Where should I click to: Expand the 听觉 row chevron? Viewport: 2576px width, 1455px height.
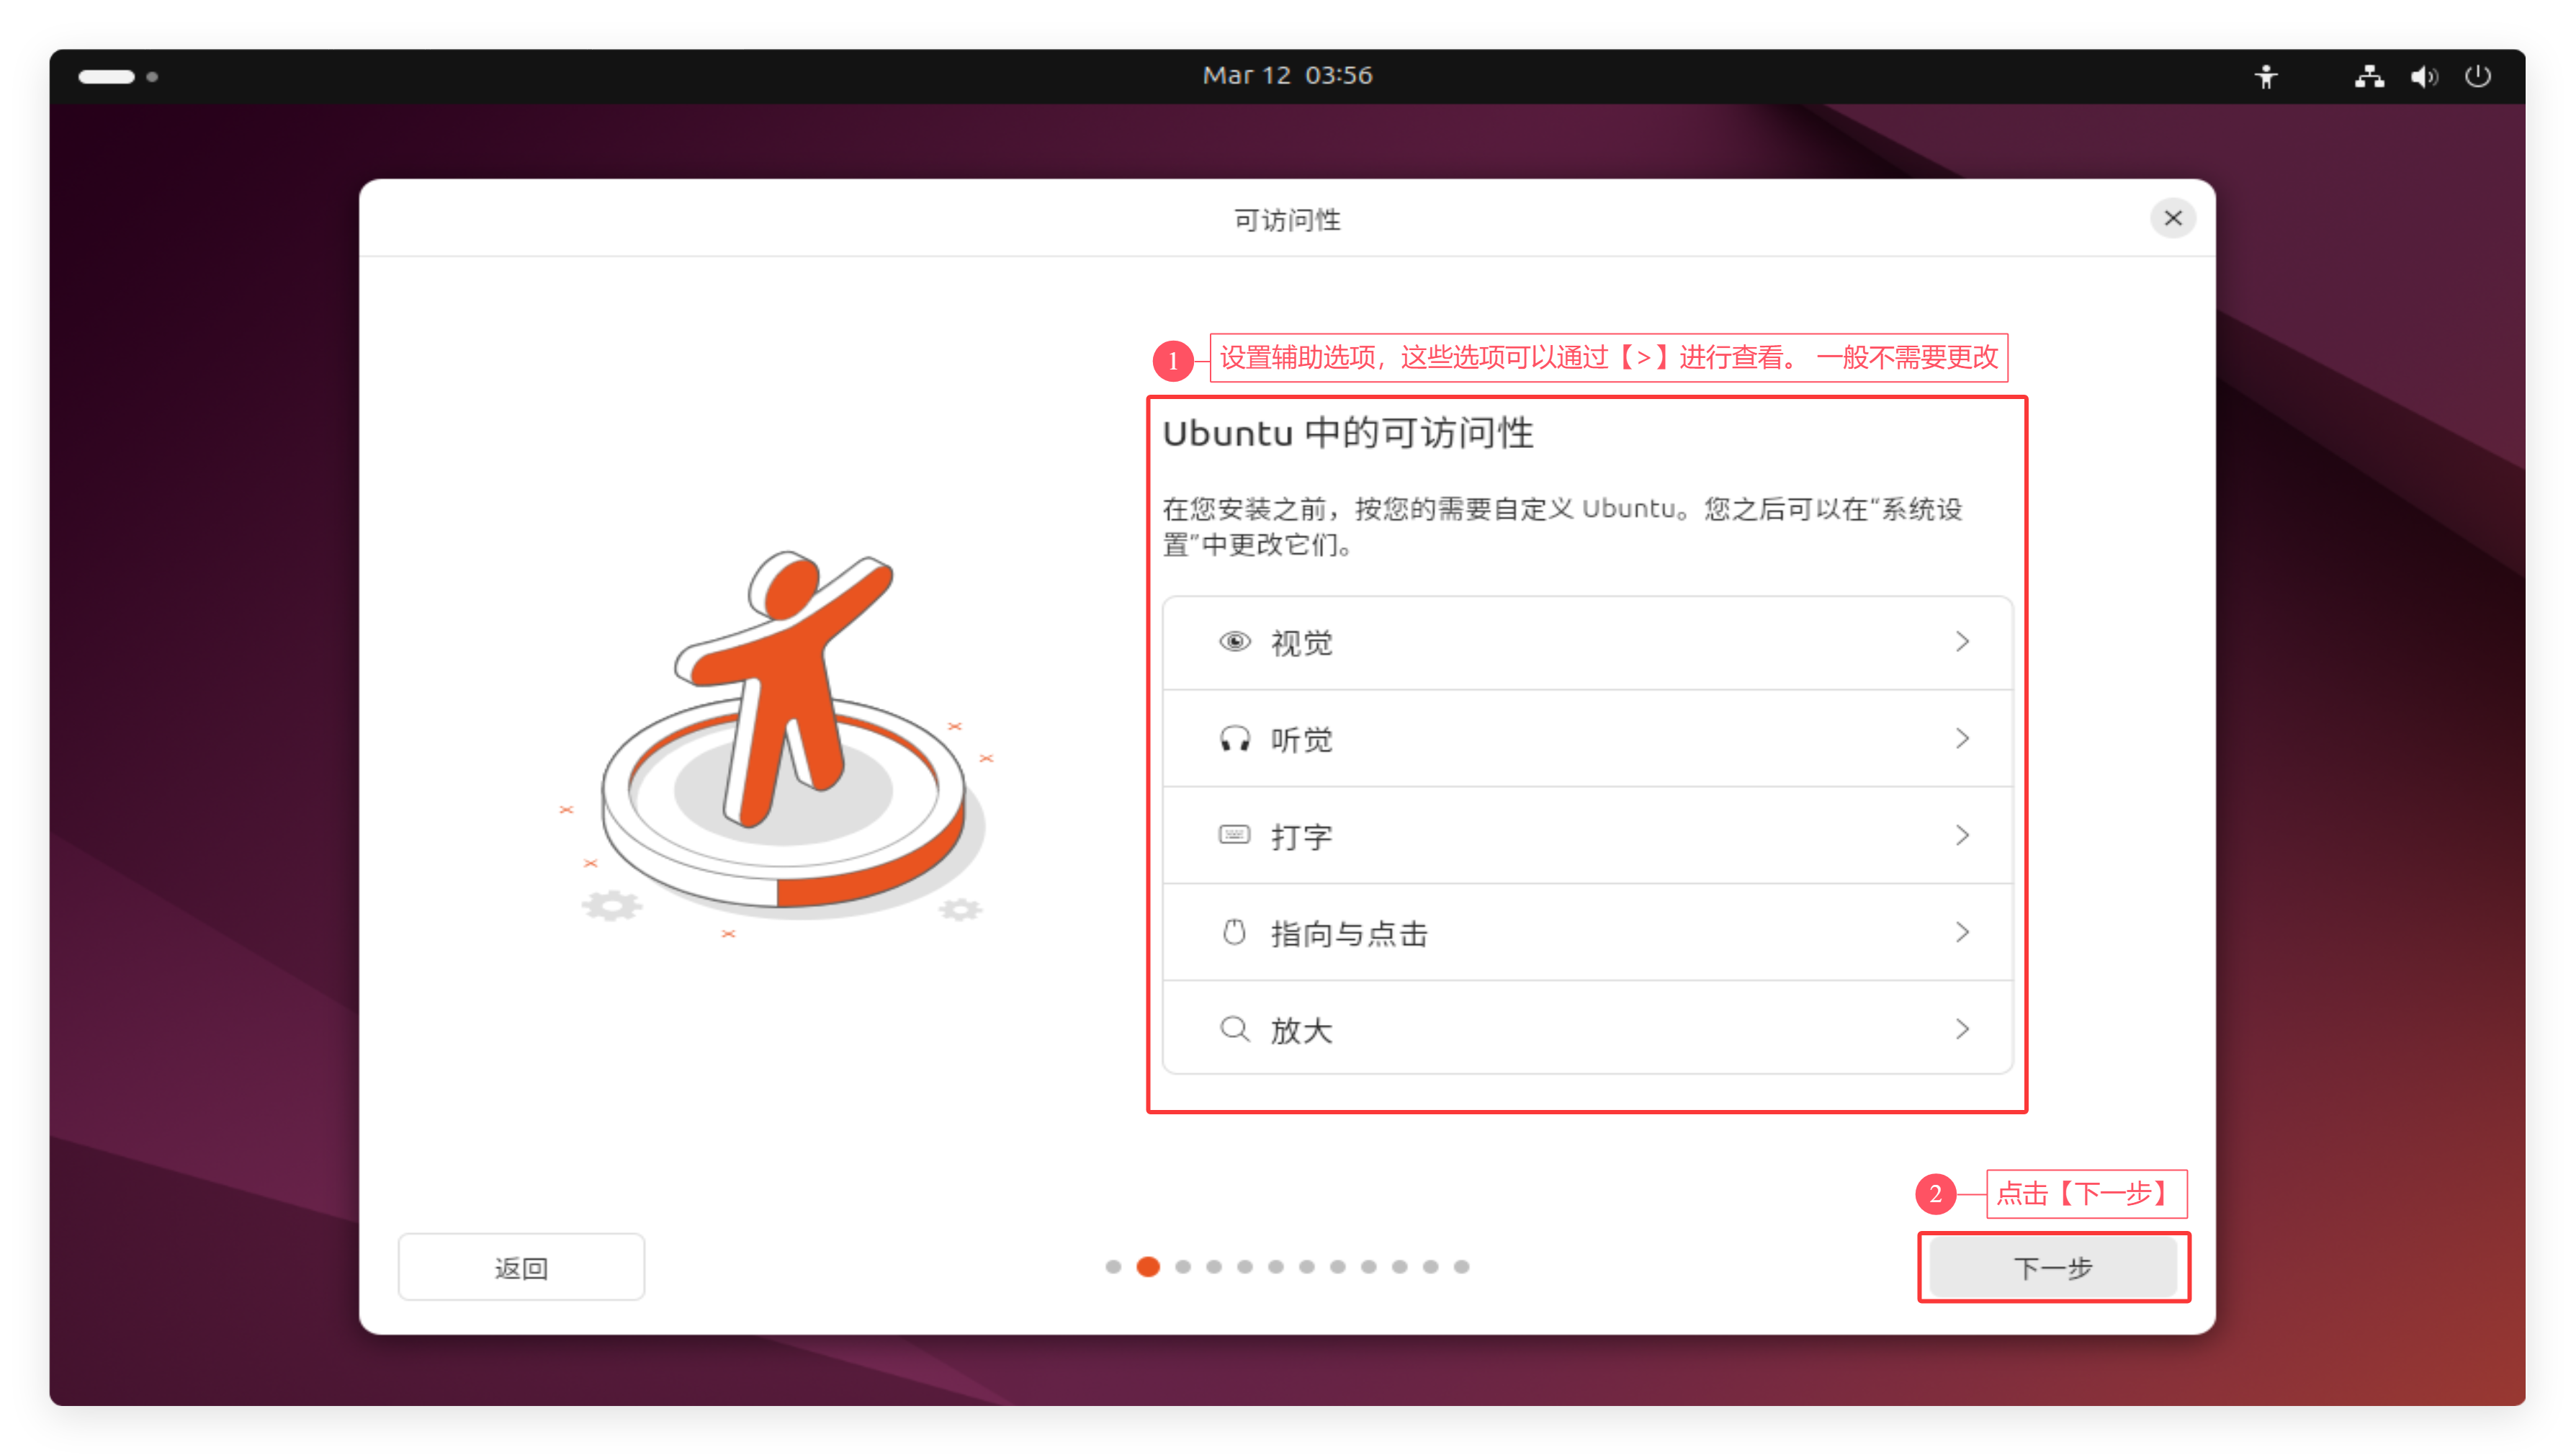click(1962, 739)
